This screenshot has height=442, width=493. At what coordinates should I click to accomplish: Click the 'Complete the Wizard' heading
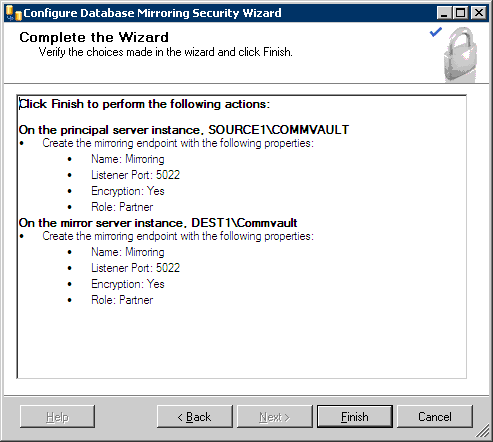[x=94, y=37]
